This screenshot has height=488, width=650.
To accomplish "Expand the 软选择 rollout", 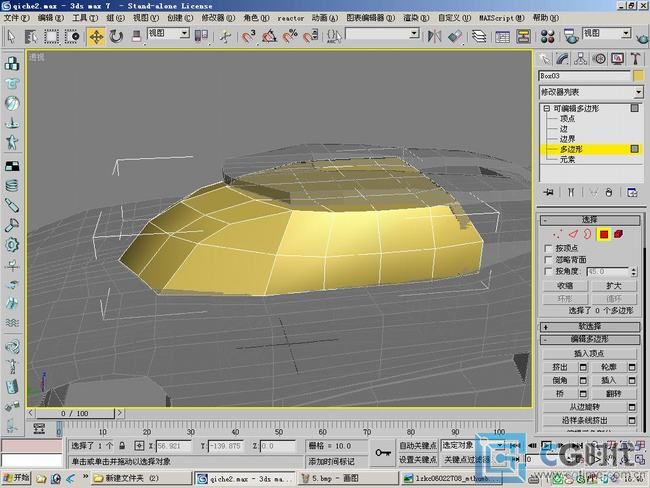I will click(x=589, y=327).
